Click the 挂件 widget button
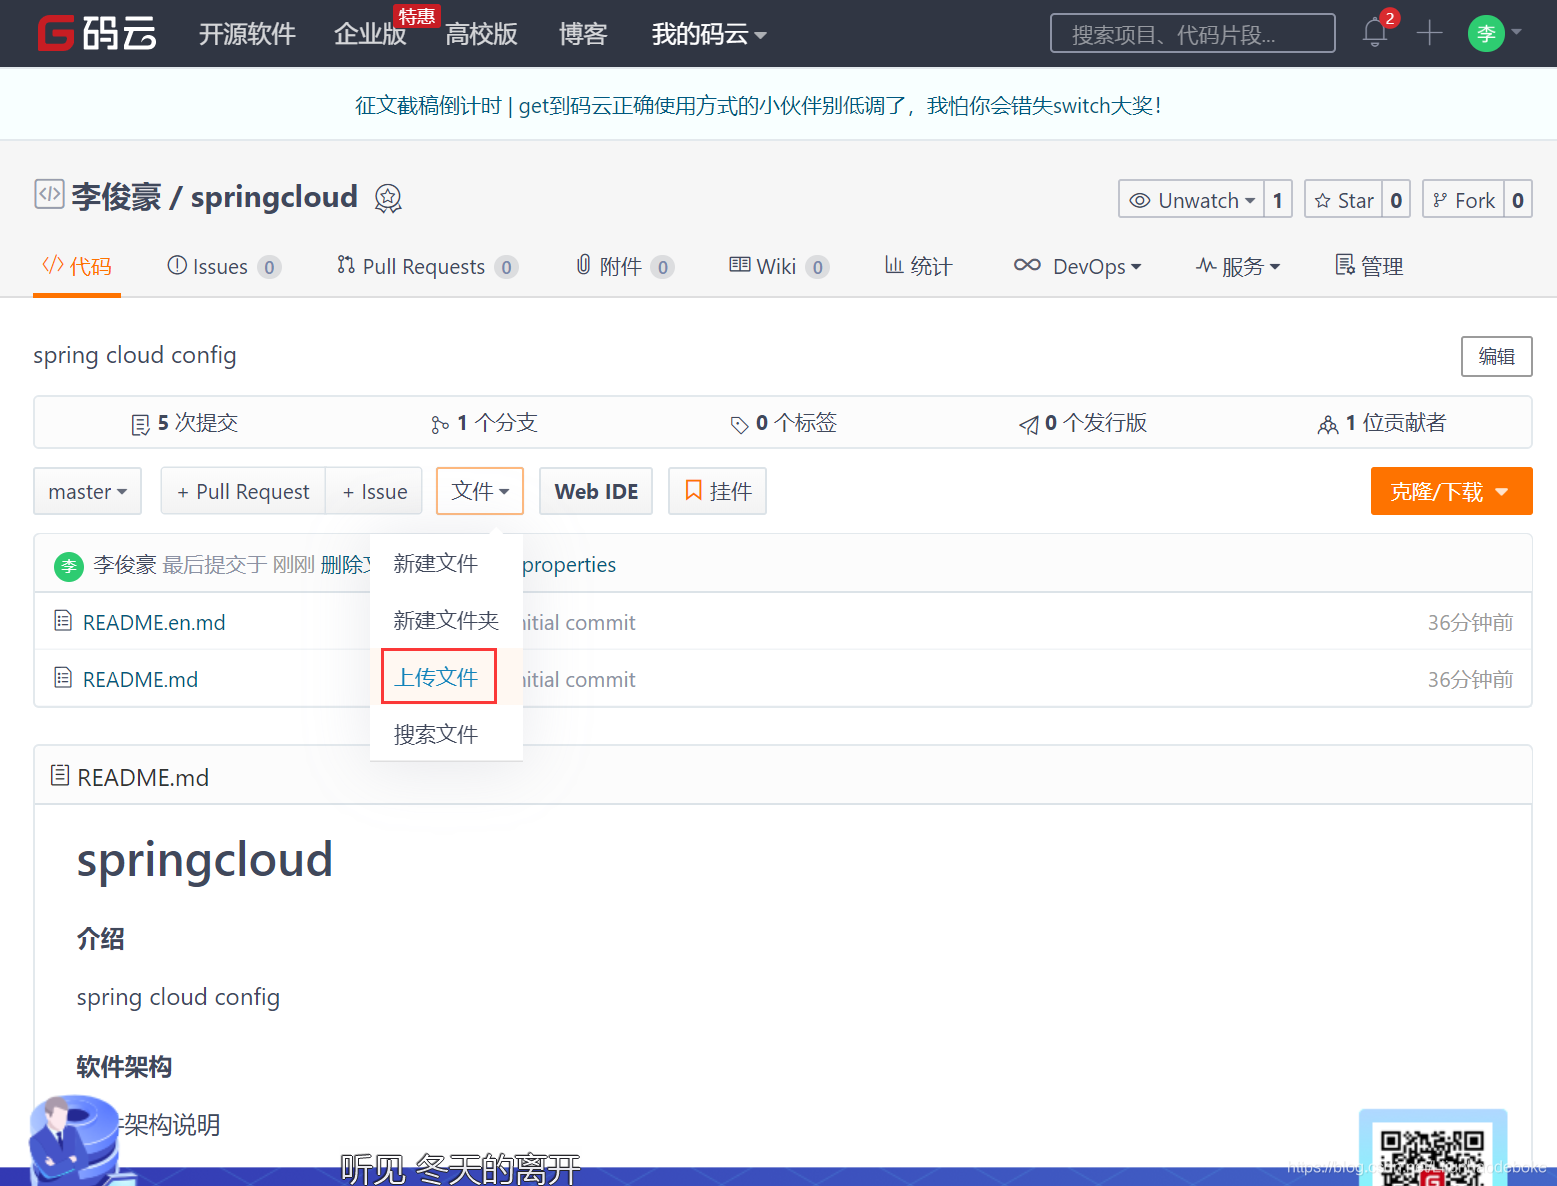This screenshot has height=1186, width=1557. tap(717, 491)
